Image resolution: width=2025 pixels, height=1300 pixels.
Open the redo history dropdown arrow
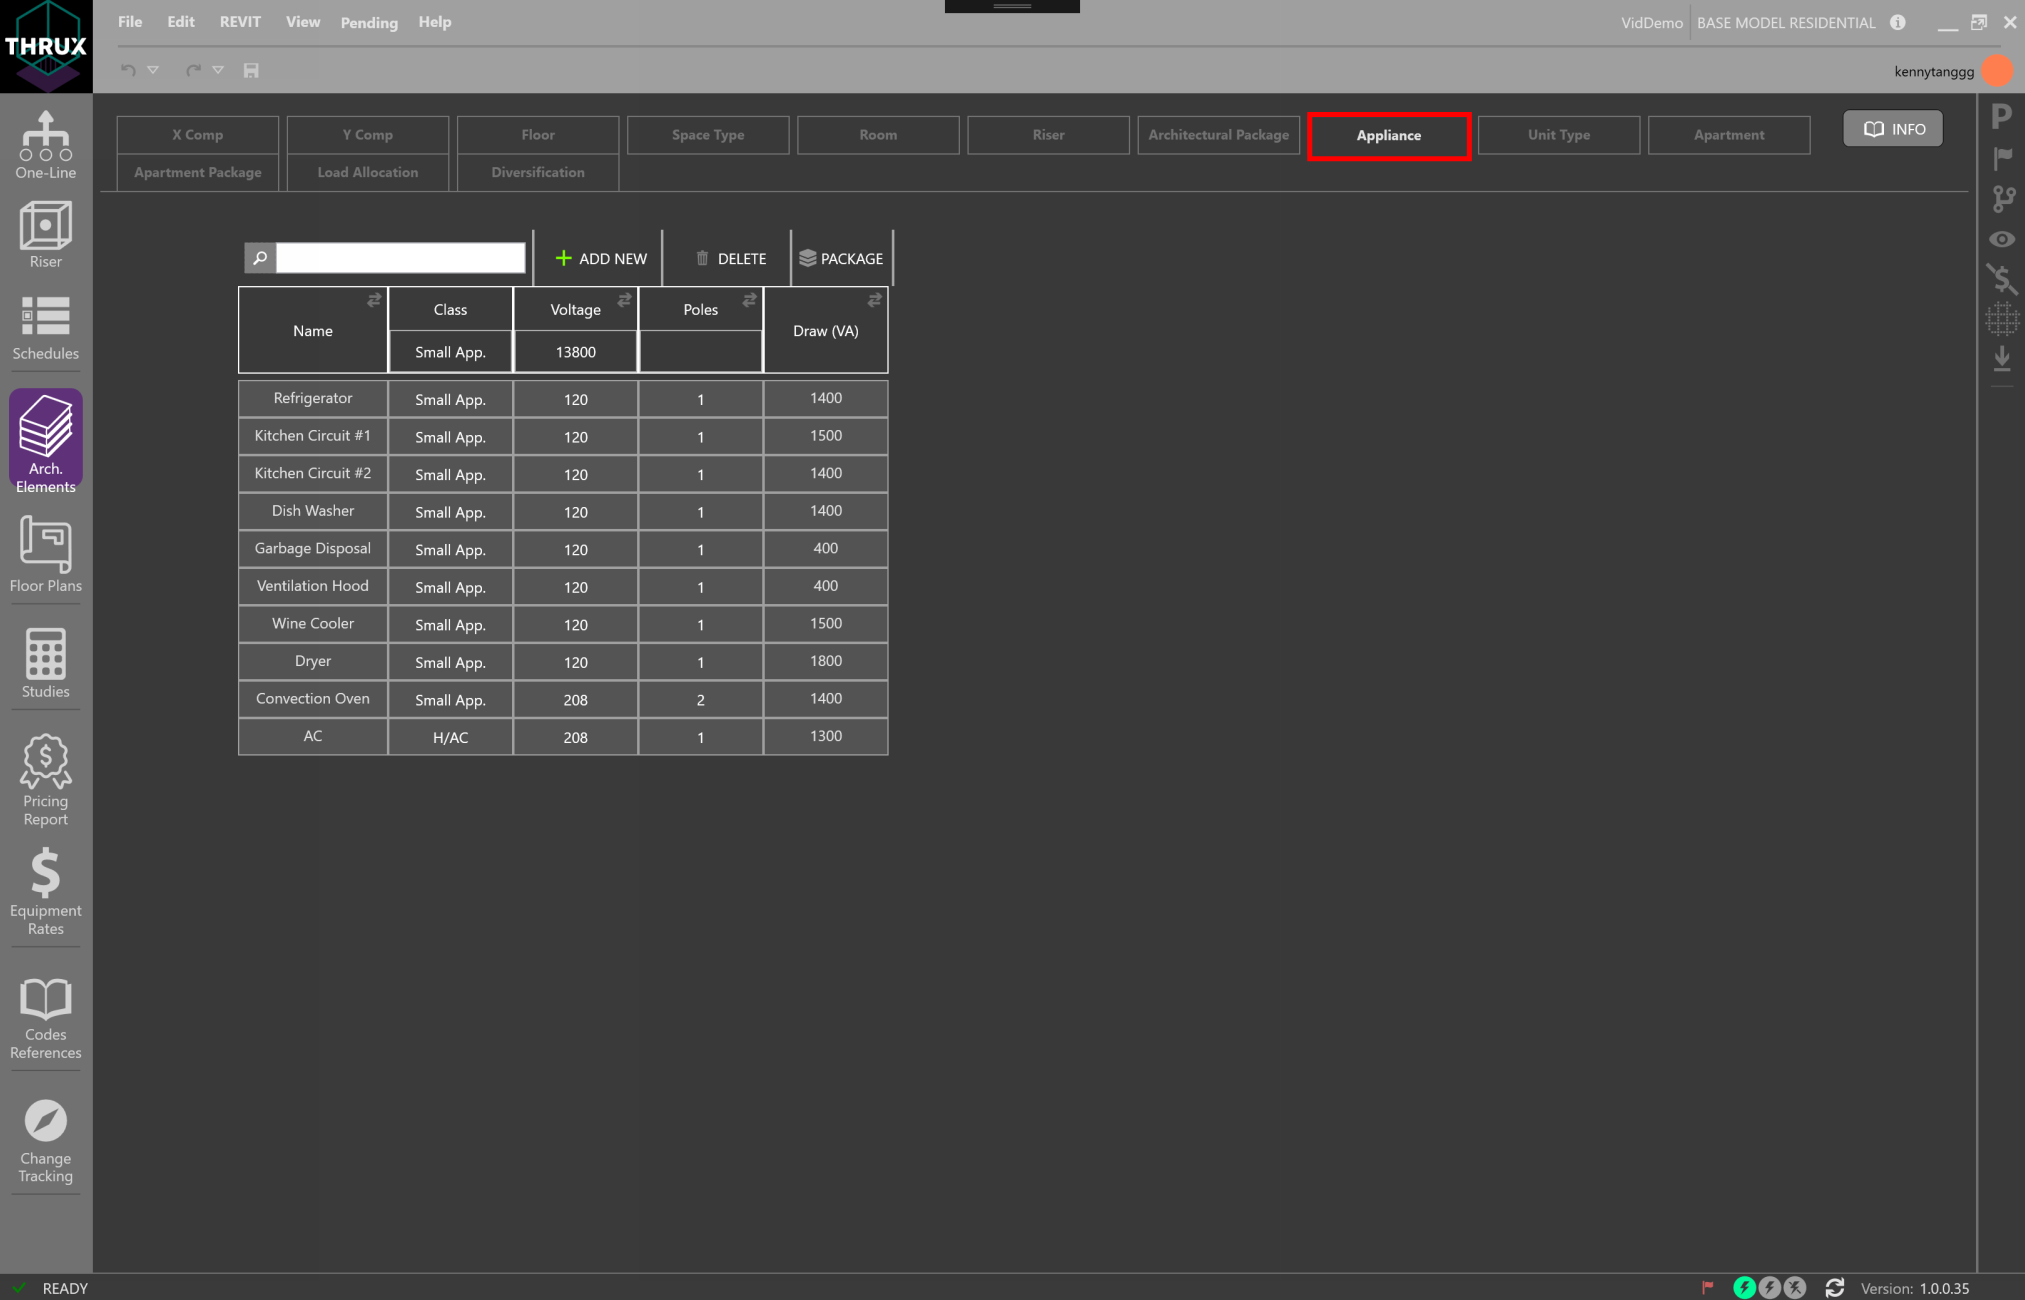pyautogui.click(x=218, y=70)
